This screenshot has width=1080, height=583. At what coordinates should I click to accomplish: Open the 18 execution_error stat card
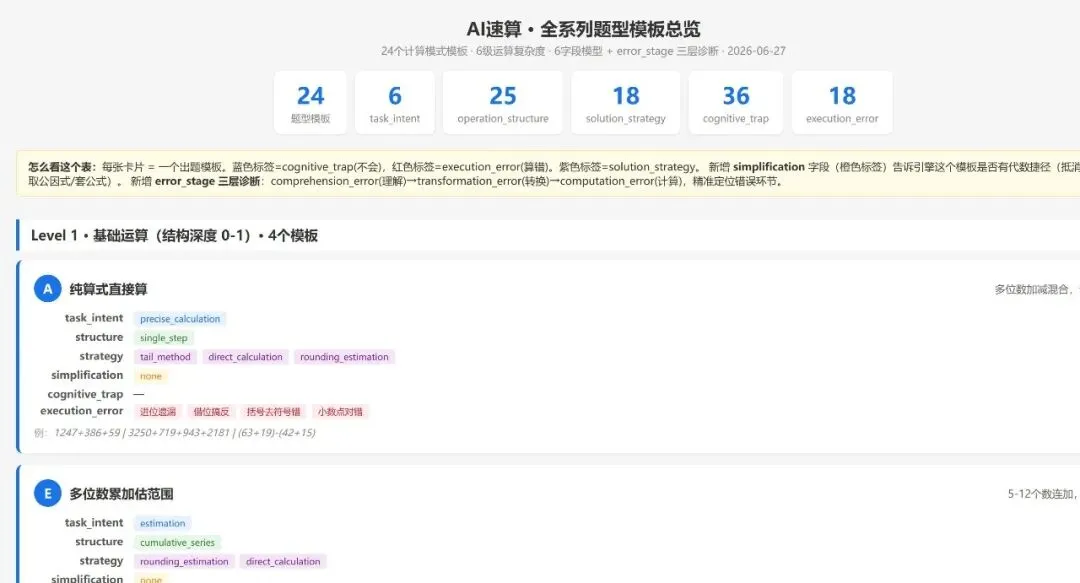tap(842, 103)
